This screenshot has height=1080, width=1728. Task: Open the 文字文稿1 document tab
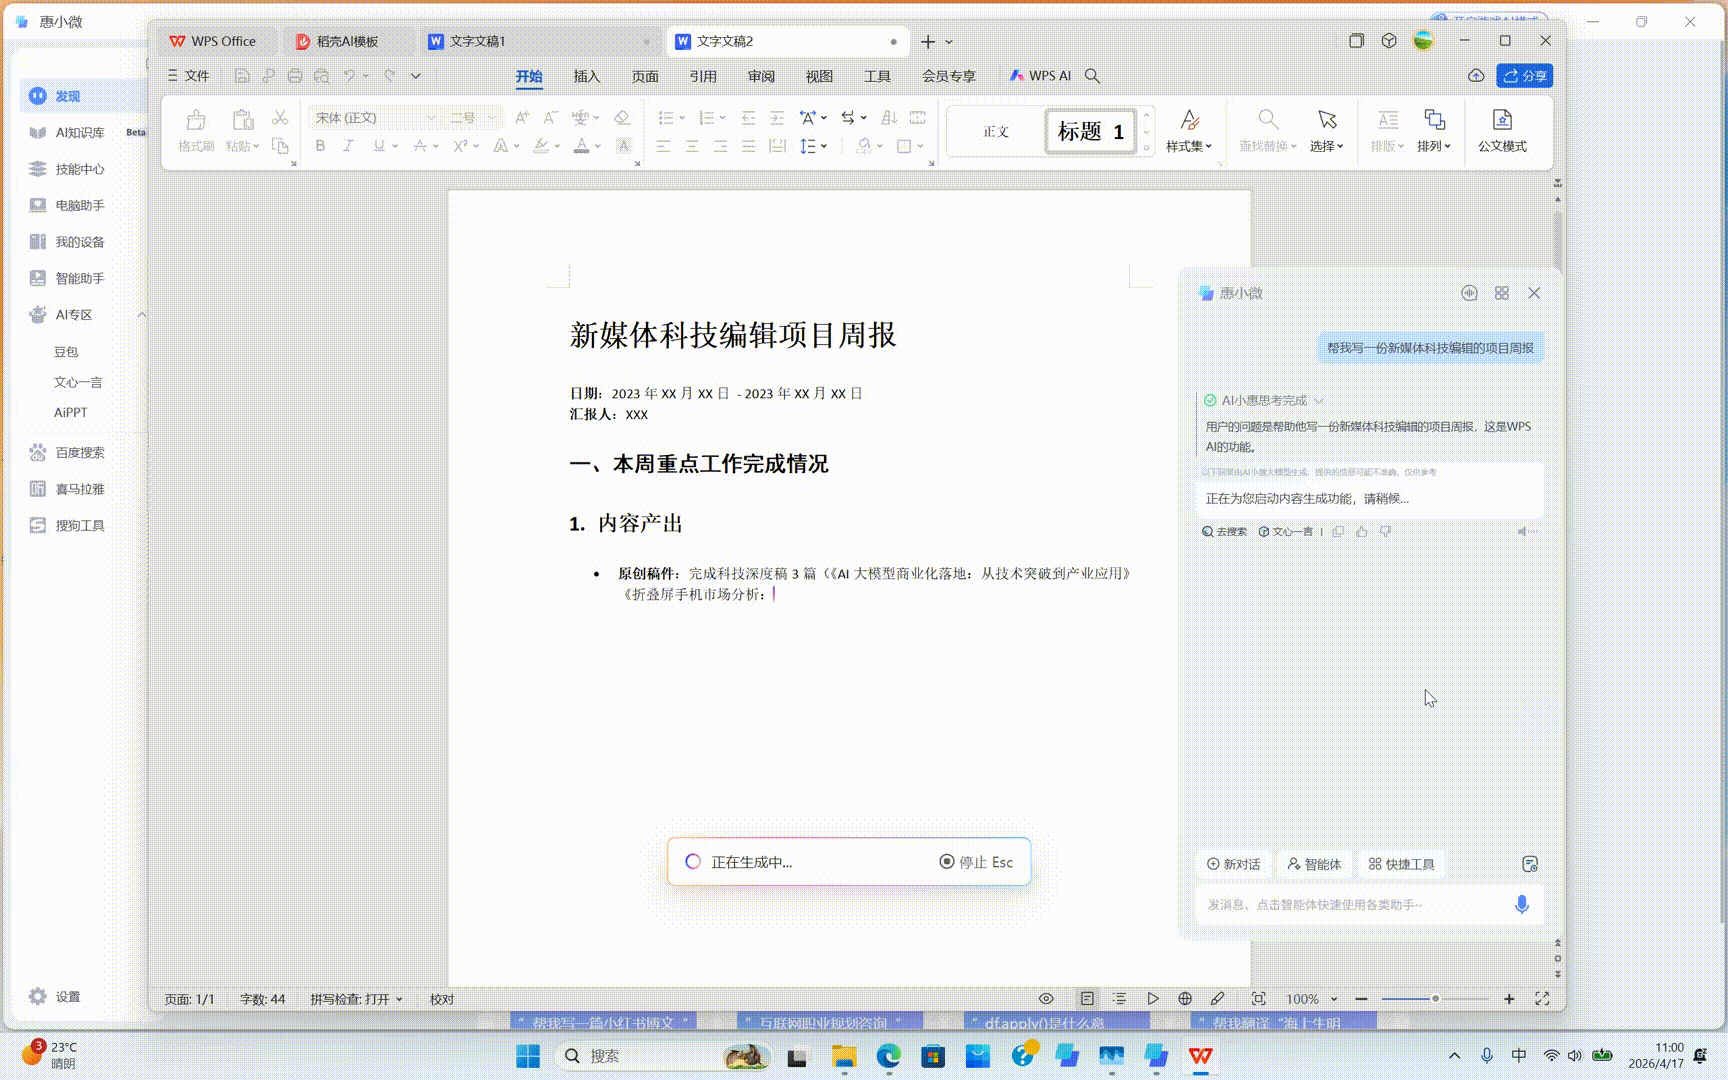click(x=478, y=41)
